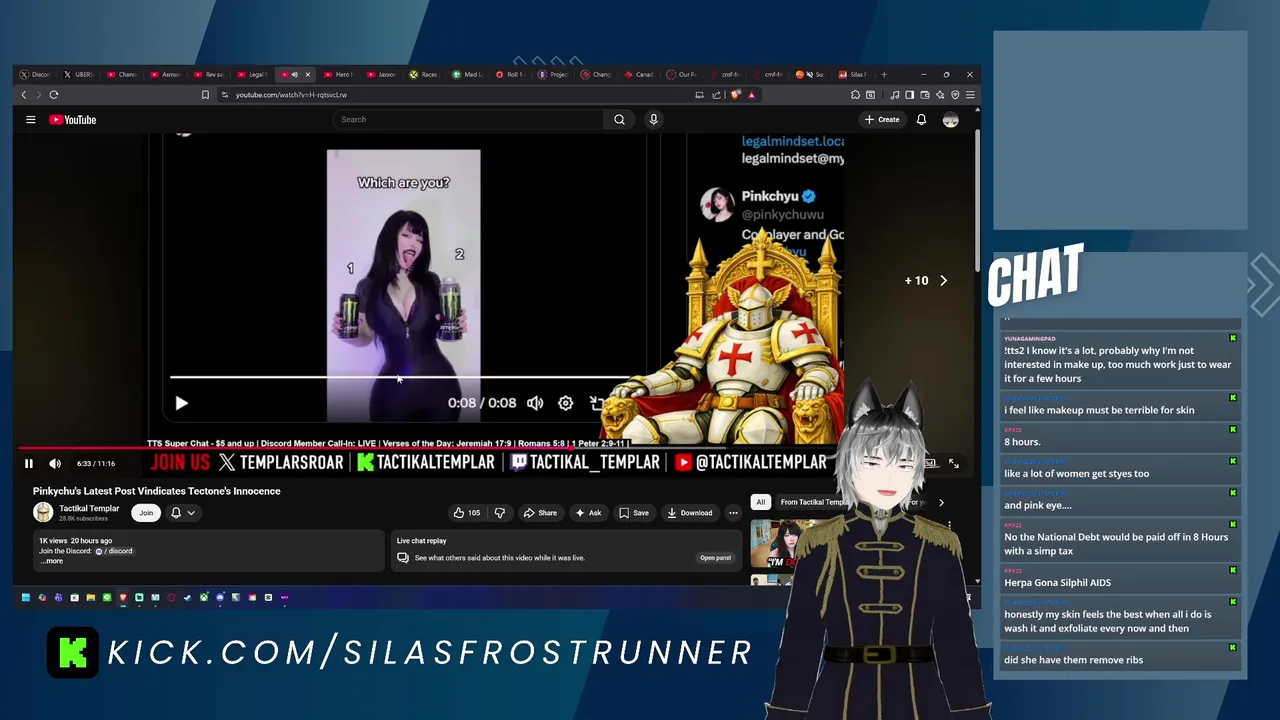This screenshot has height=720, width=1280.
Task: Toggle the embedded clip's speaker icon
Action: pos(535,403)
